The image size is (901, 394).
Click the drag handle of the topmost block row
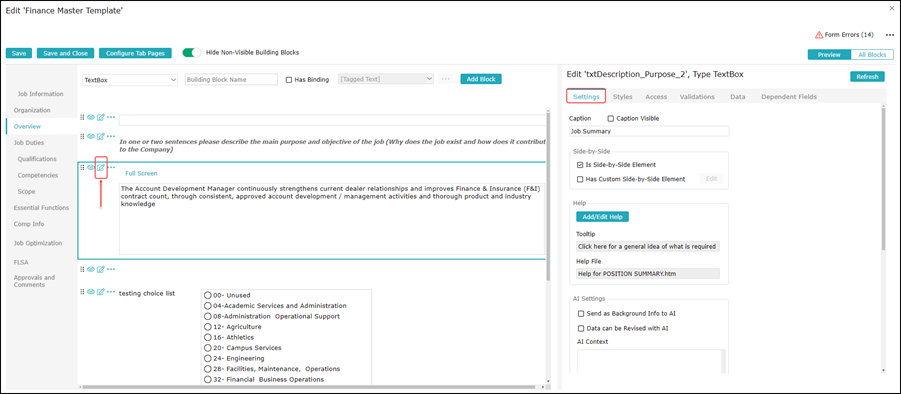82,117
